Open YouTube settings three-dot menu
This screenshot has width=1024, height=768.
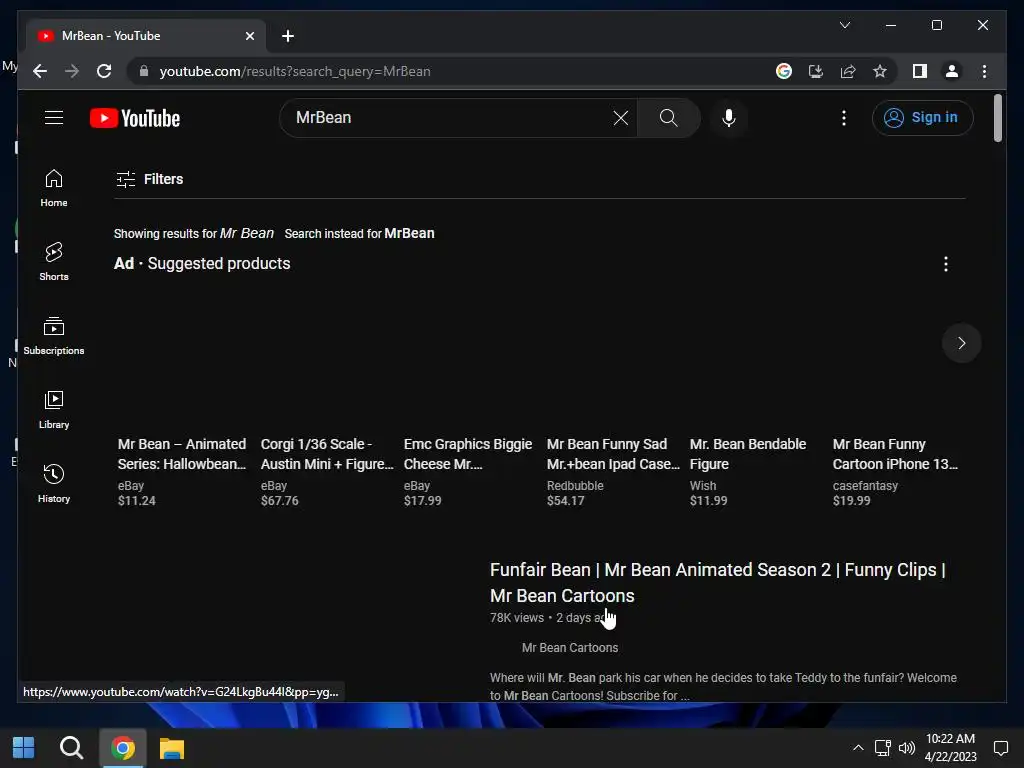[x=844, y=118]
